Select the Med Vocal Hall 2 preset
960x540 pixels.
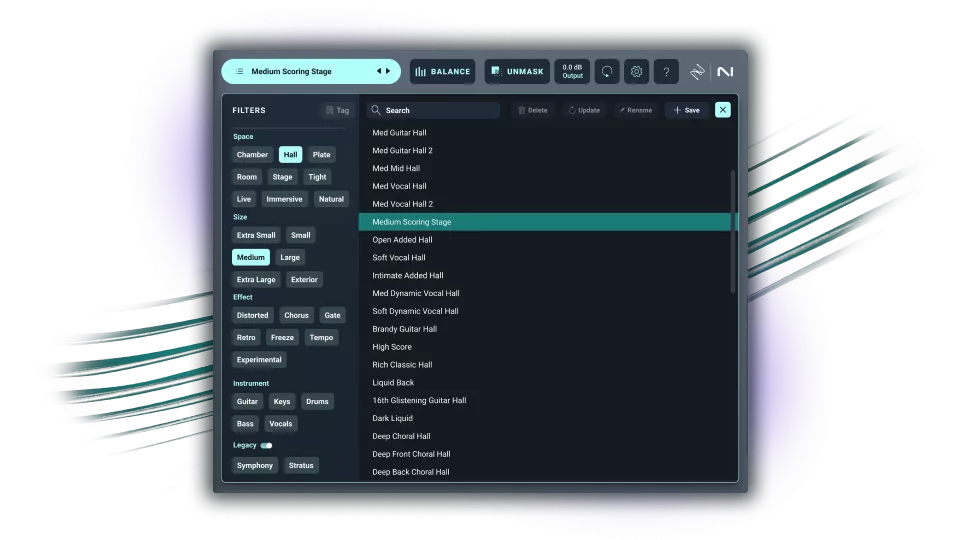point(545,204)
